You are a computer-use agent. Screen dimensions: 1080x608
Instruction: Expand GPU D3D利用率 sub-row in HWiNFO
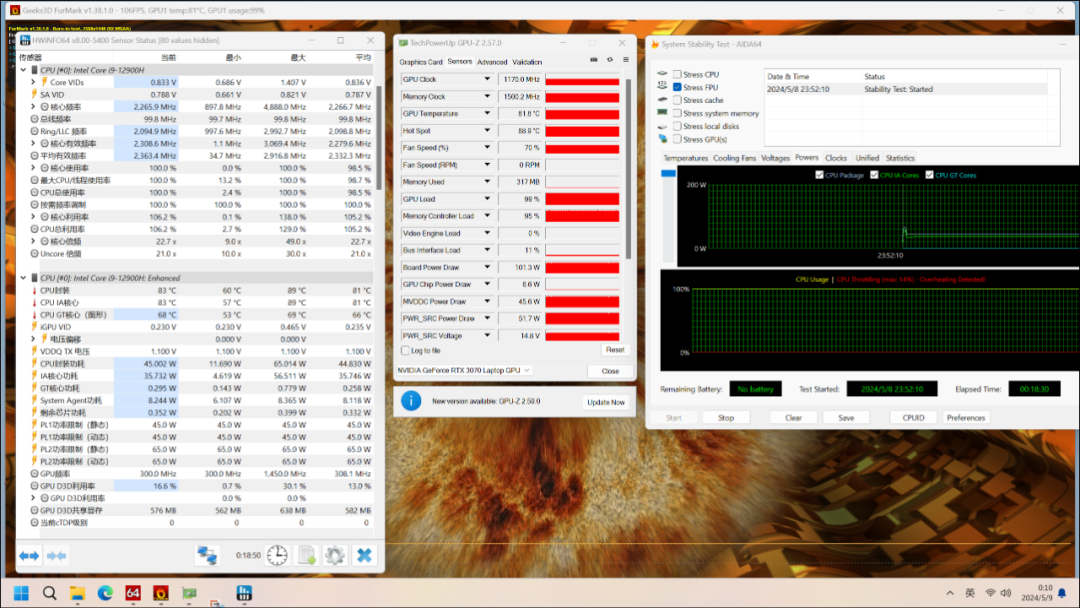(x=33, y=498)
